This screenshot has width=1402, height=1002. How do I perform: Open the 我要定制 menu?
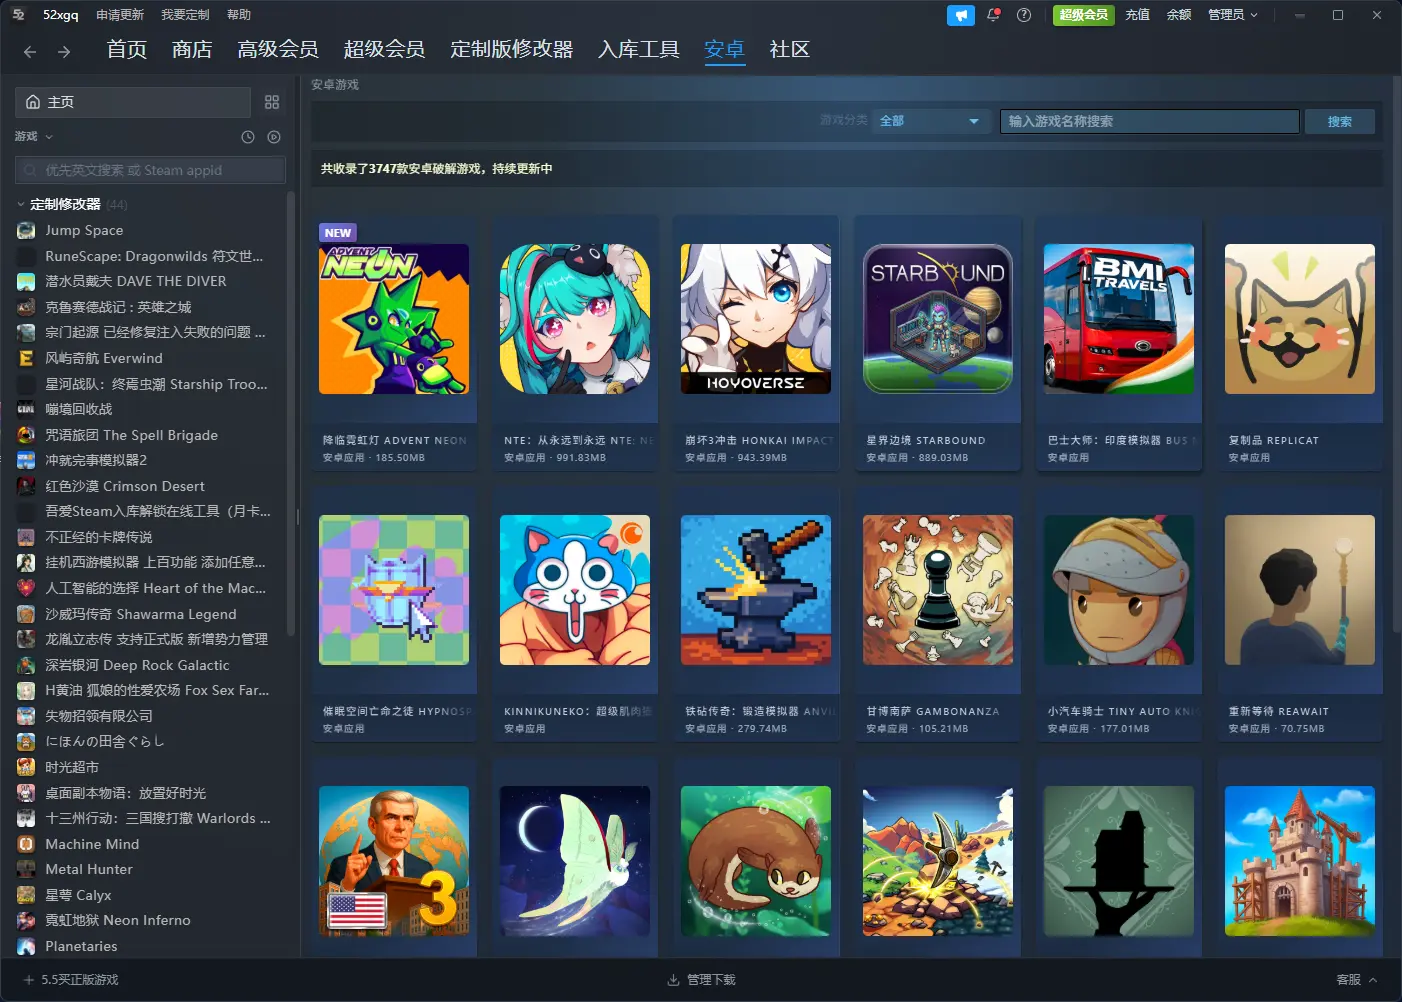point(185,15)
